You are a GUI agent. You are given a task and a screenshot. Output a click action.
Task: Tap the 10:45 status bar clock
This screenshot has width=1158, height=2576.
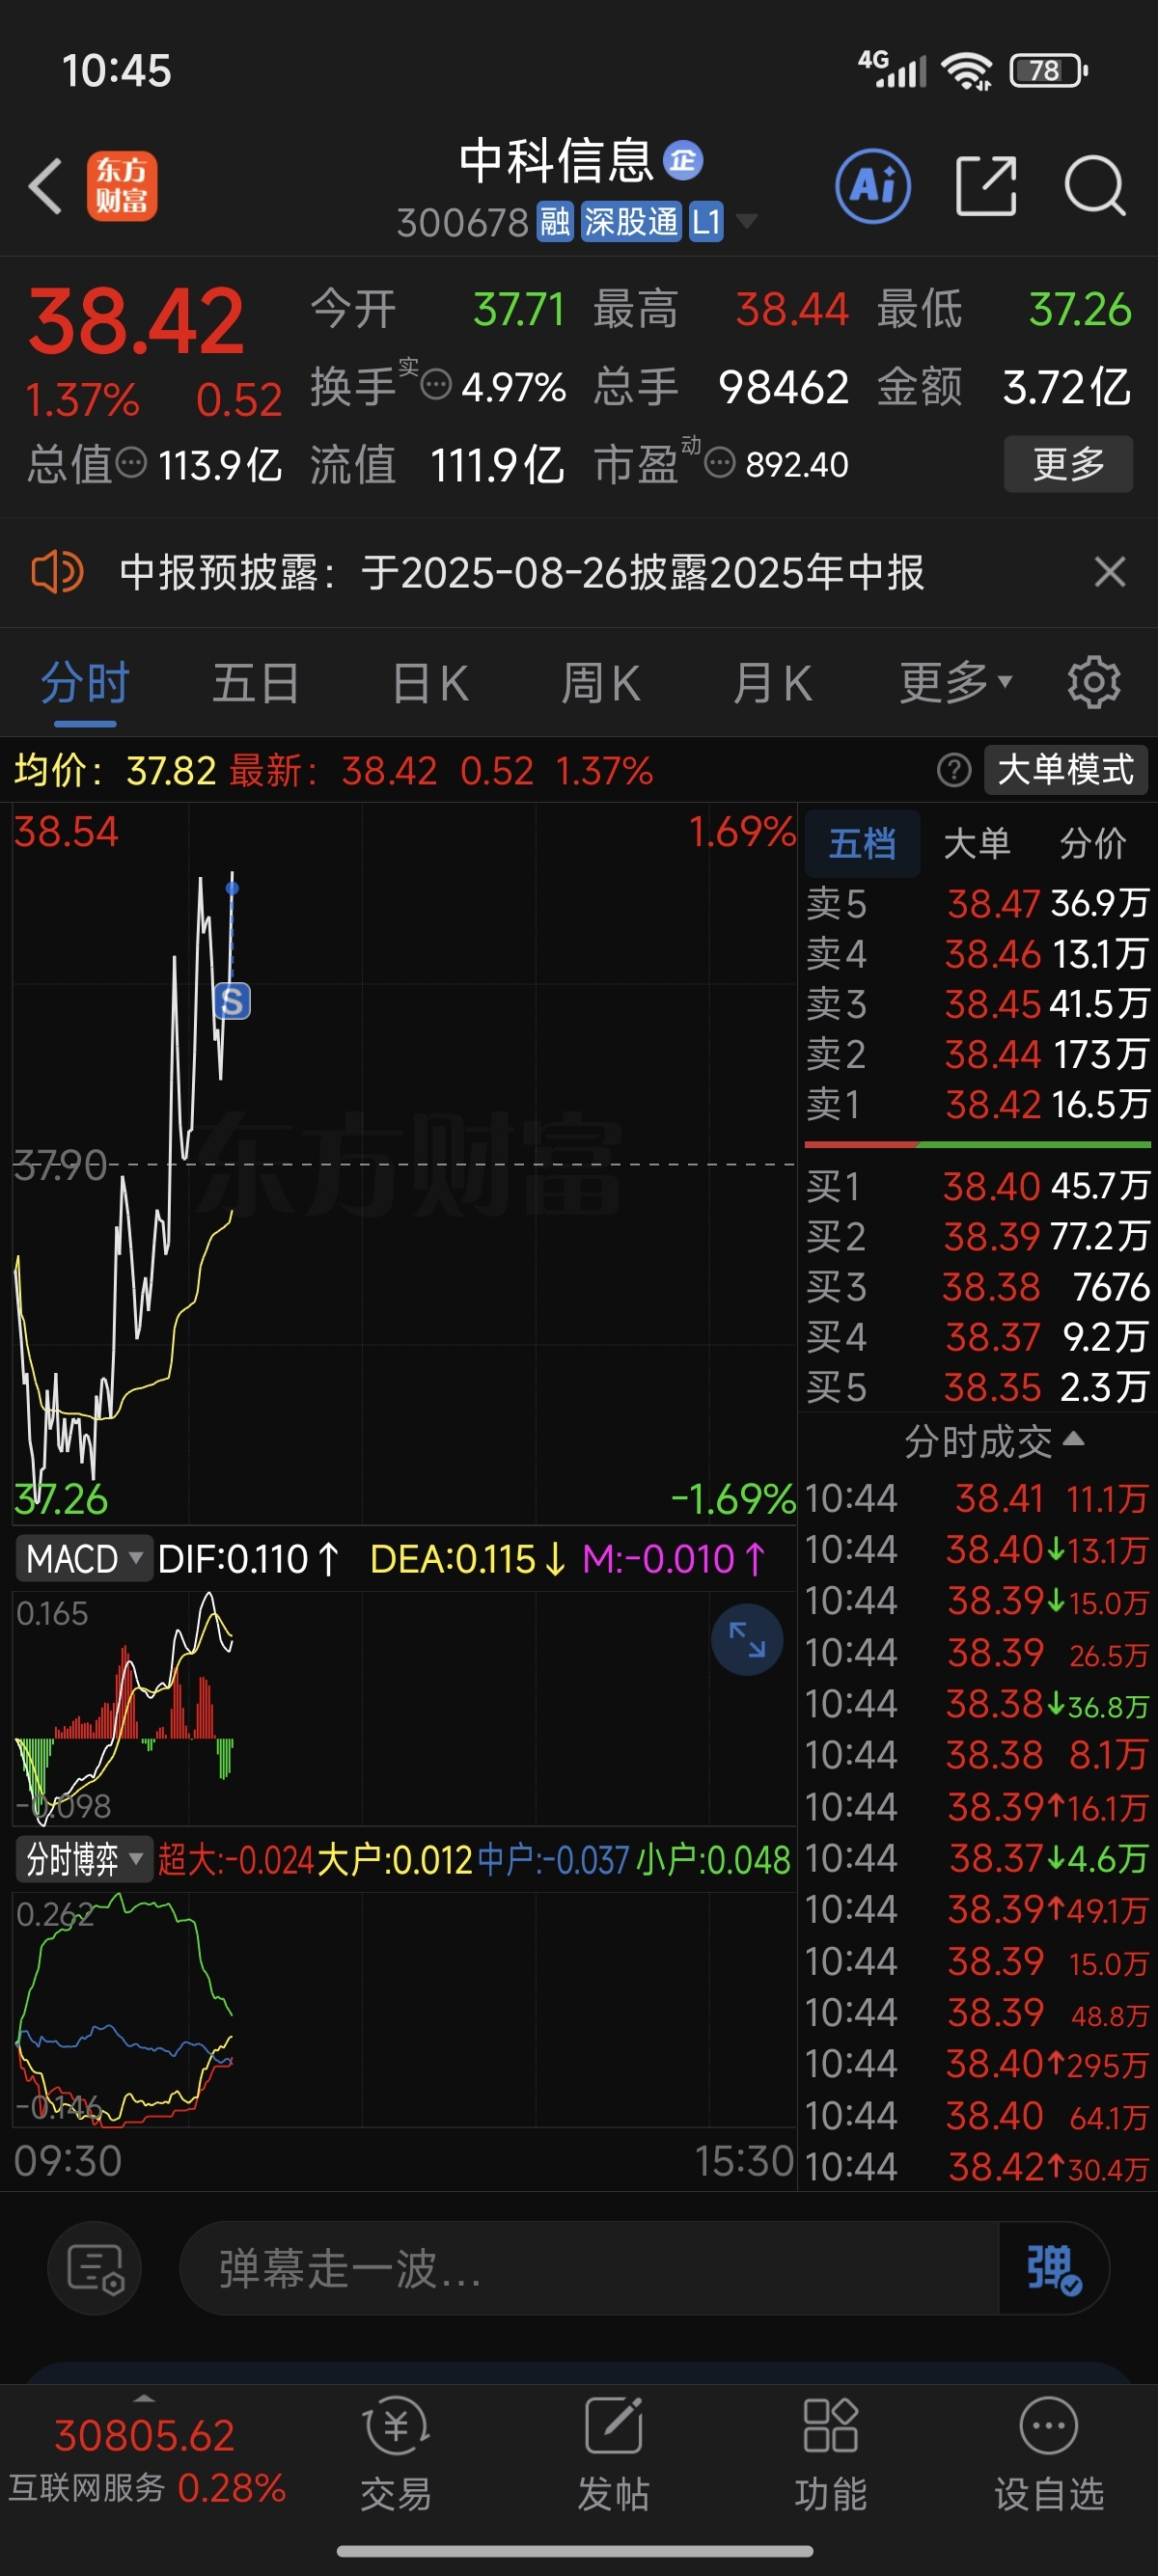[x=117, y=71]
